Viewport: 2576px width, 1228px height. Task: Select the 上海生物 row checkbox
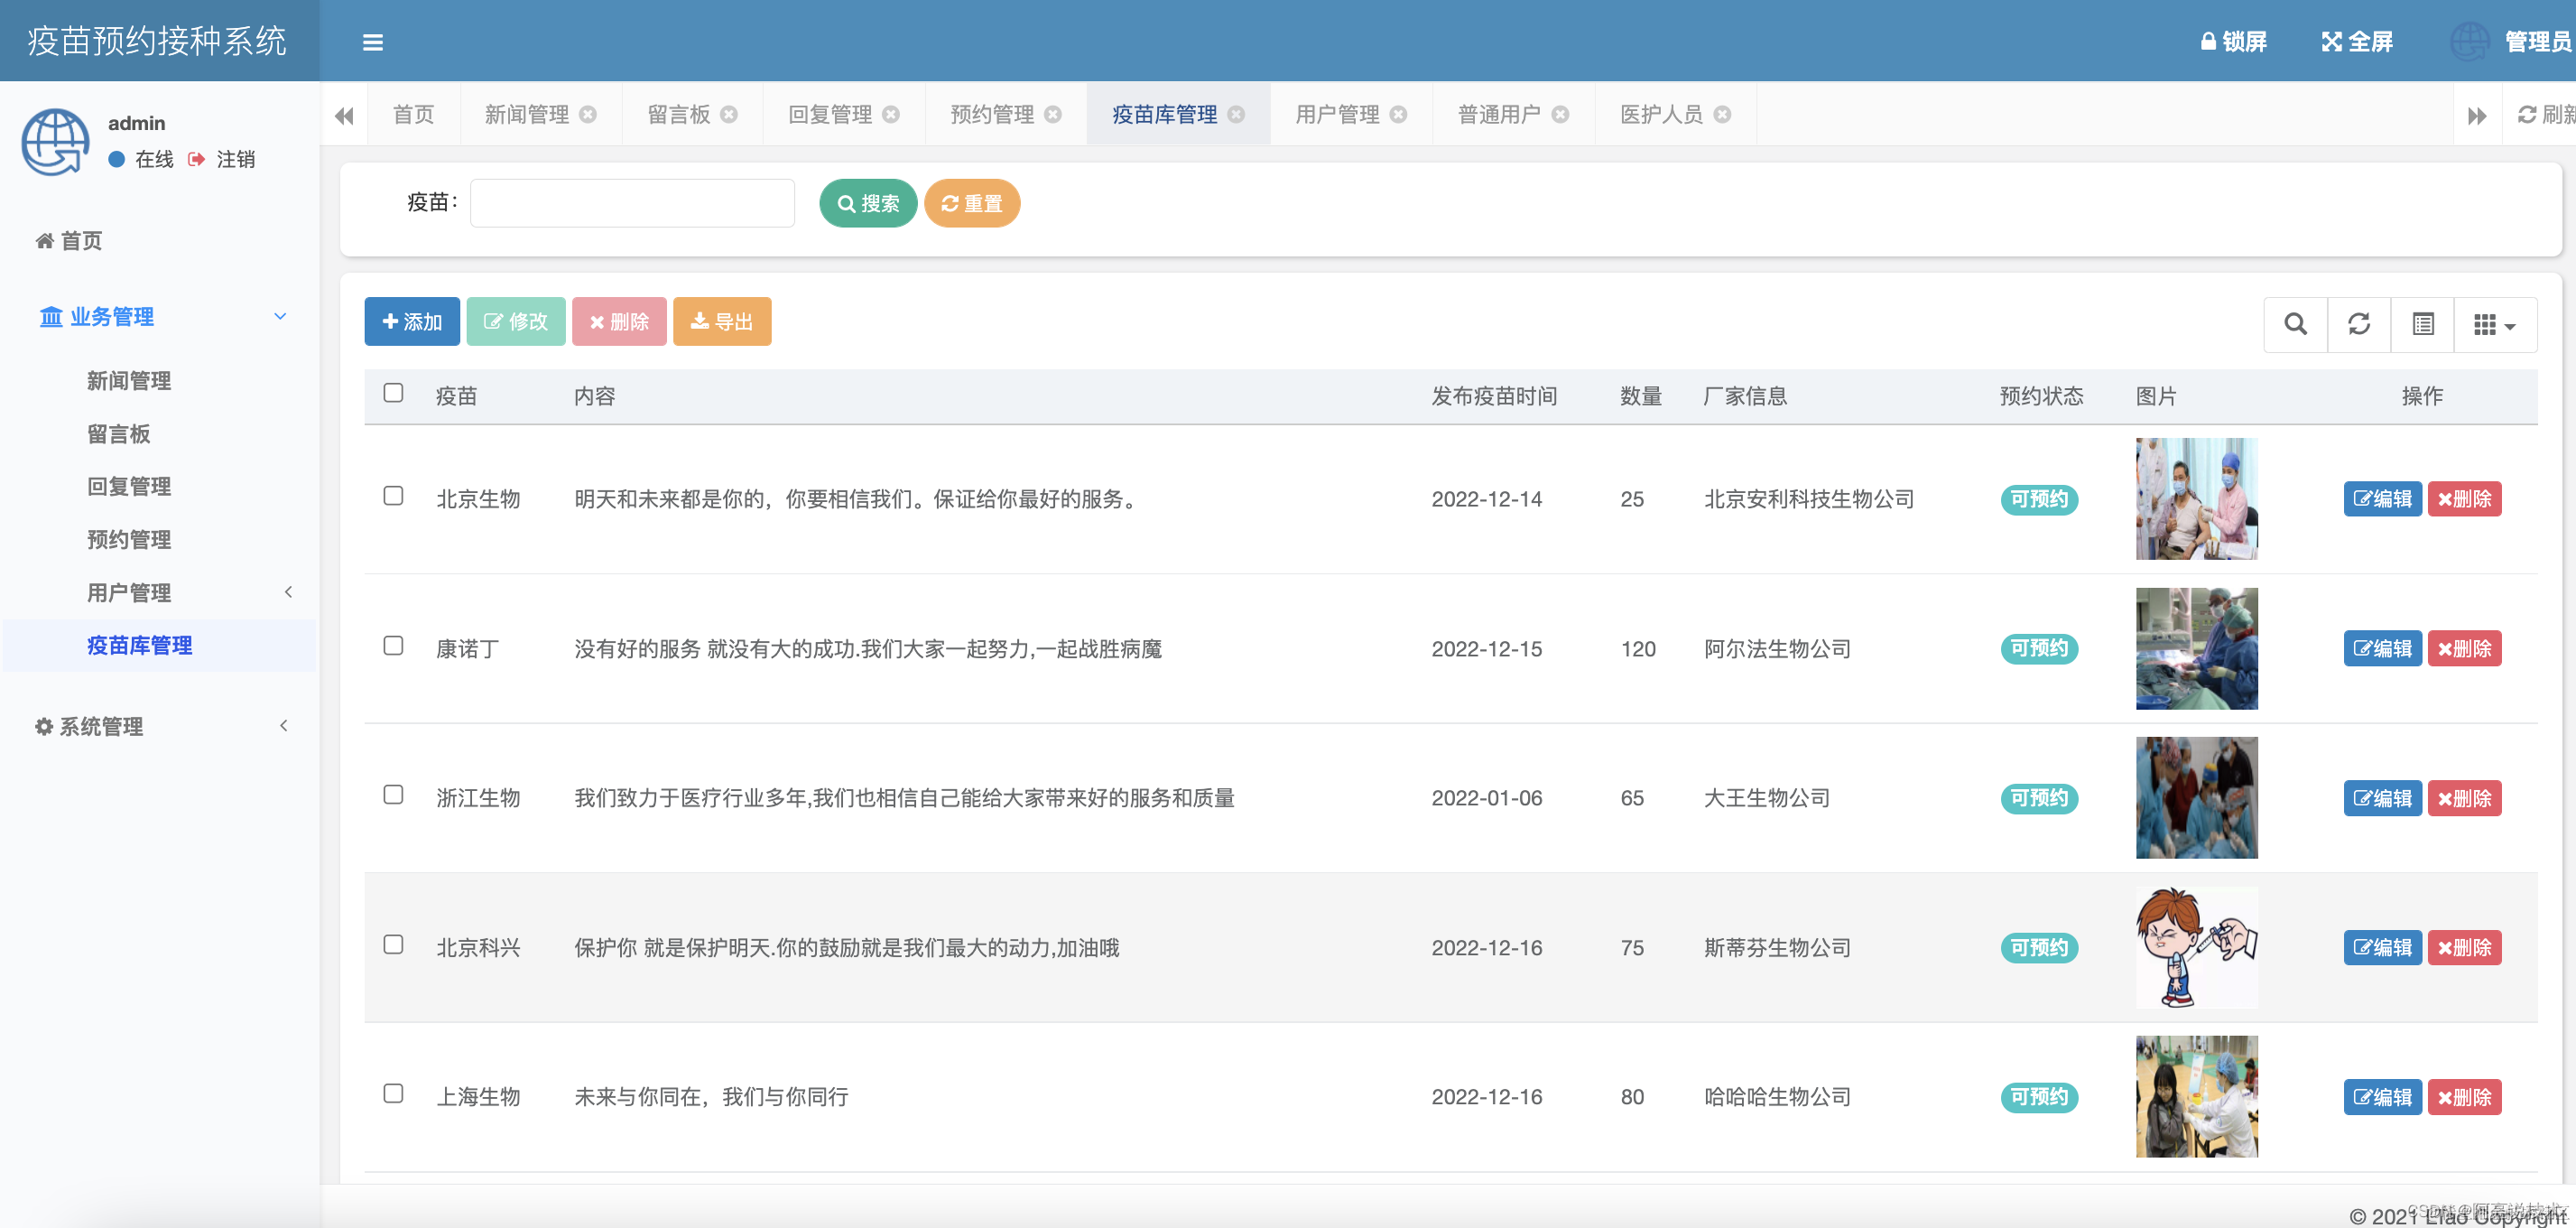point(393,1093)
